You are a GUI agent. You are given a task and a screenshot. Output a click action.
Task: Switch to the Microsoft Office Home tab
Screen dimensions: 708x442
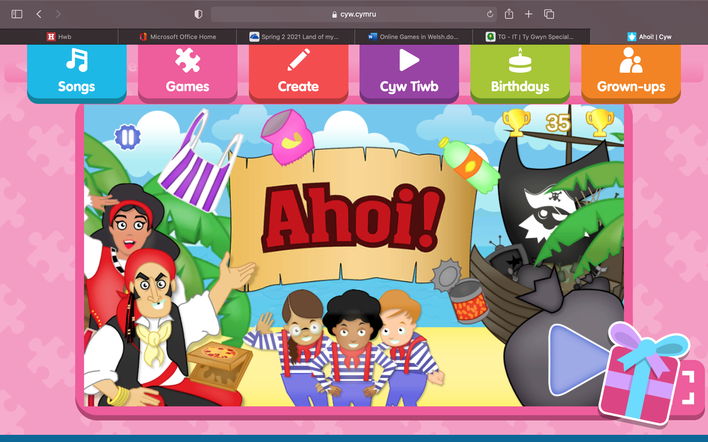(x=177, y=37)
